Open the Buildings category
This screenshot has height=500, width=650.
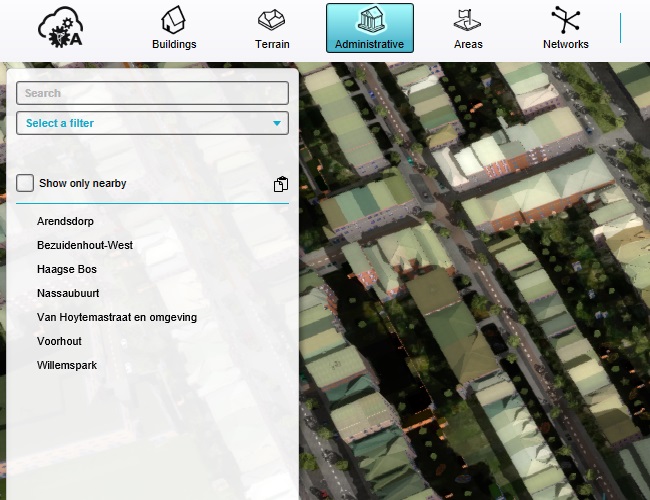tap(174, 28)
